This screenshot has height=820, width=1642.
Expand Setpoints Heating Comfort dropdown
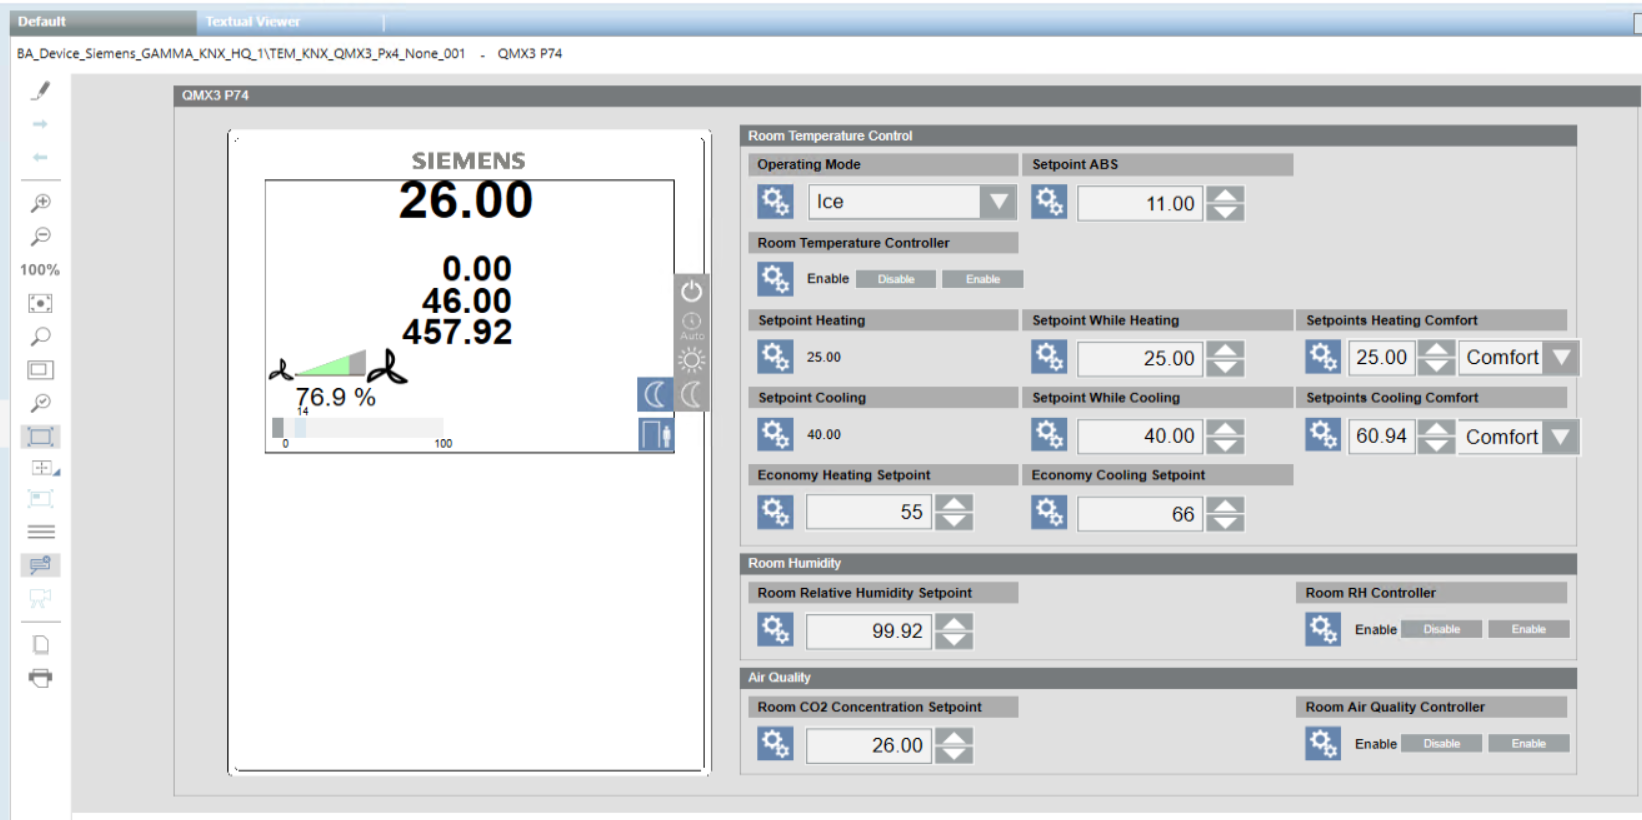[1561, 358]
